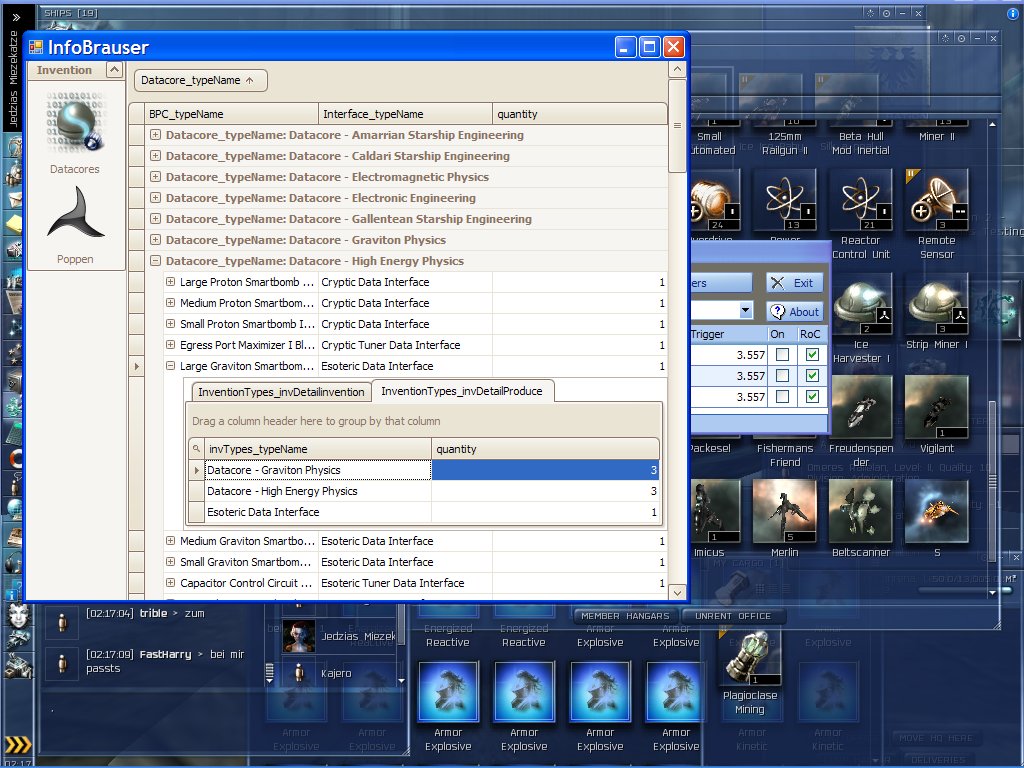Sort by invTypes_typeName column header

tap(317, 449)
